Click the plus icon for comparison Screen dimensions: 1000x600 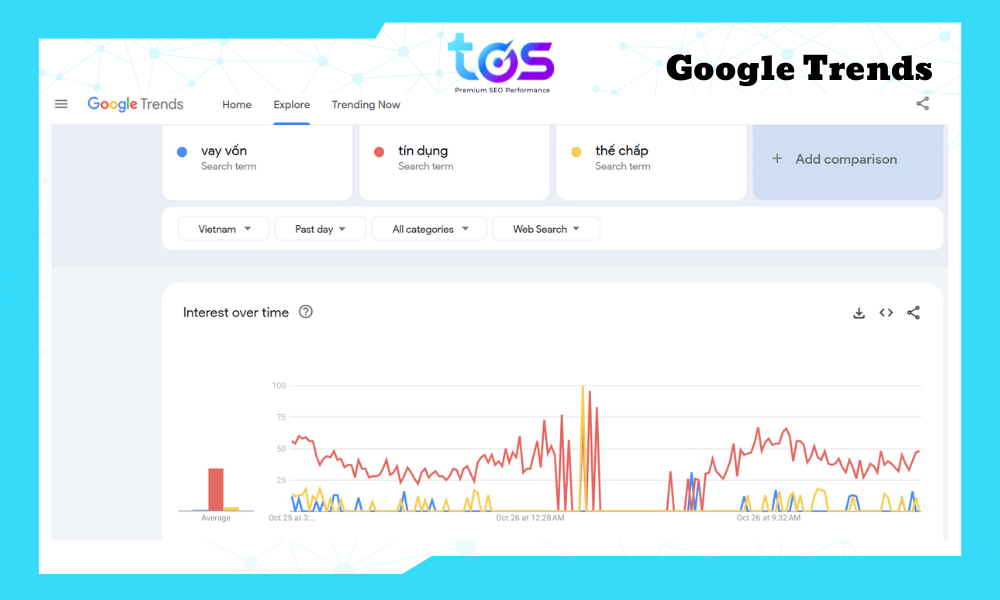(777, 159)
